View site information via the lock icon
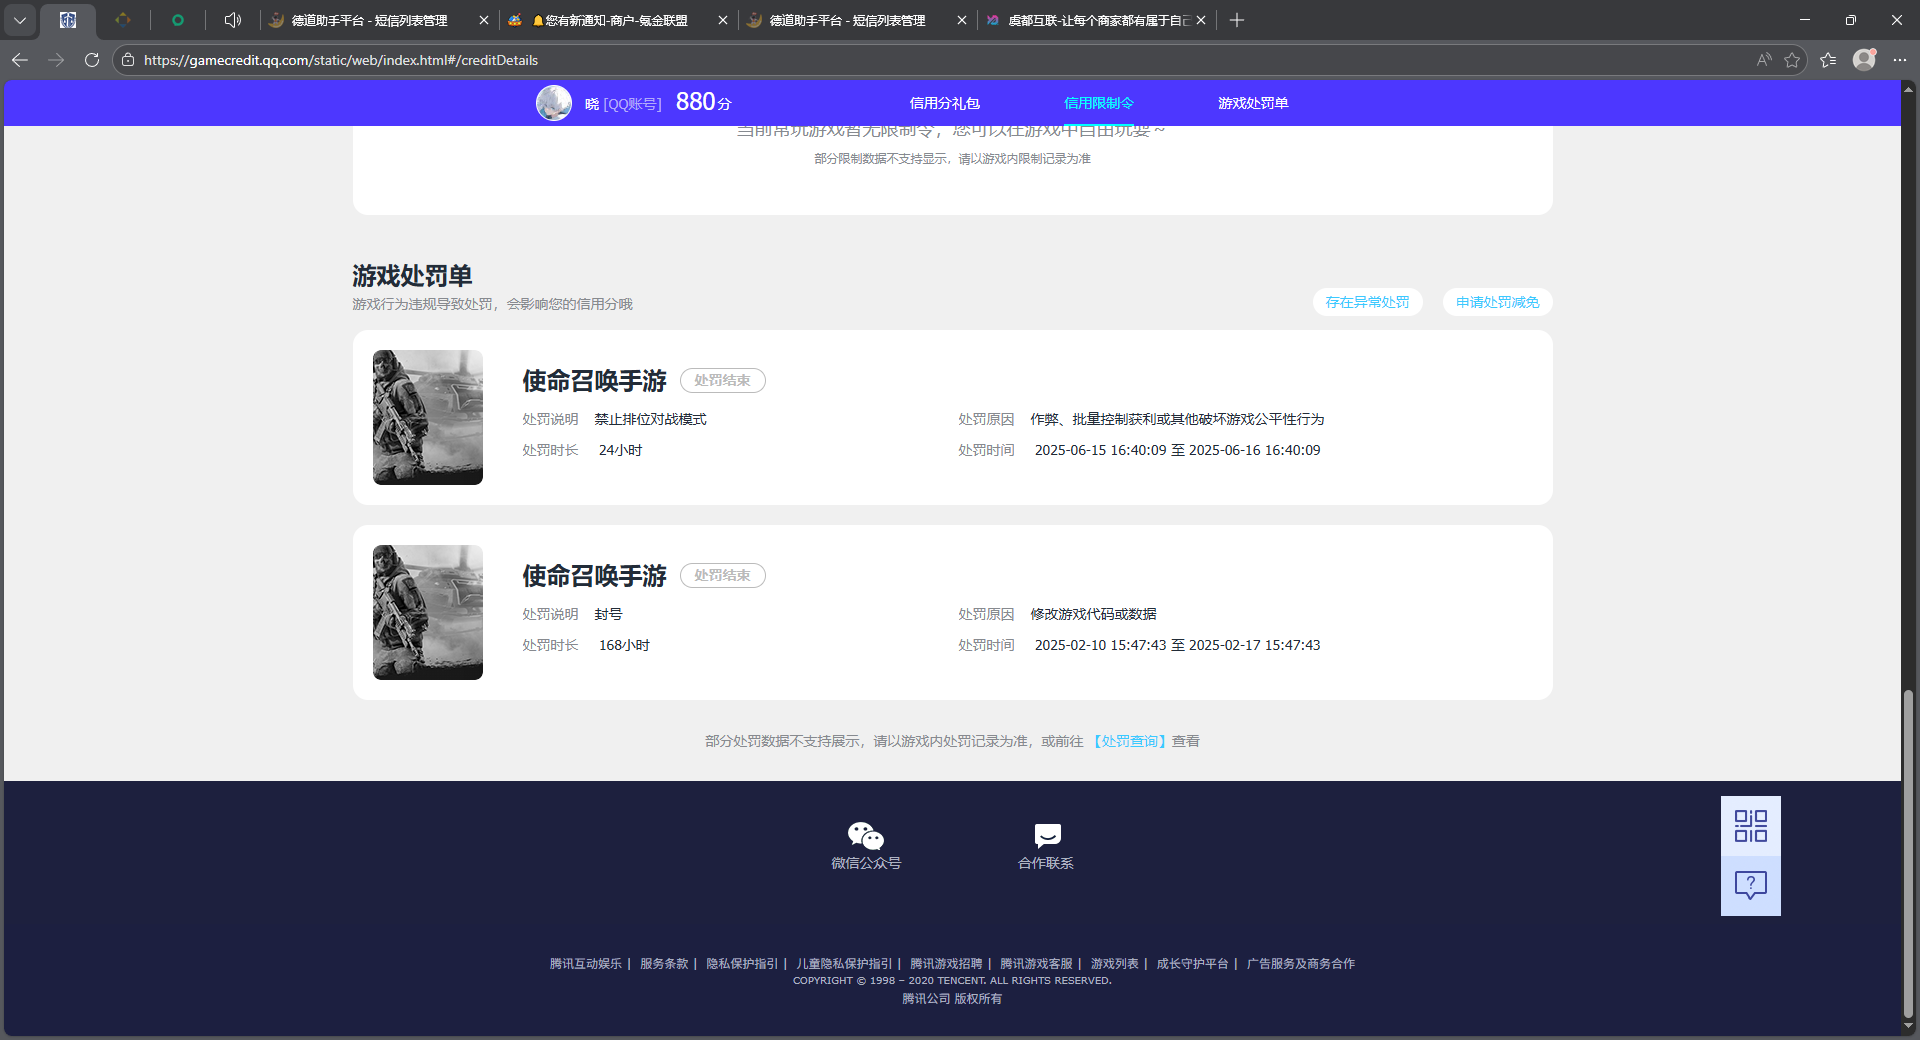This screenshot has height=1040, width=1920. click(128, 60)
